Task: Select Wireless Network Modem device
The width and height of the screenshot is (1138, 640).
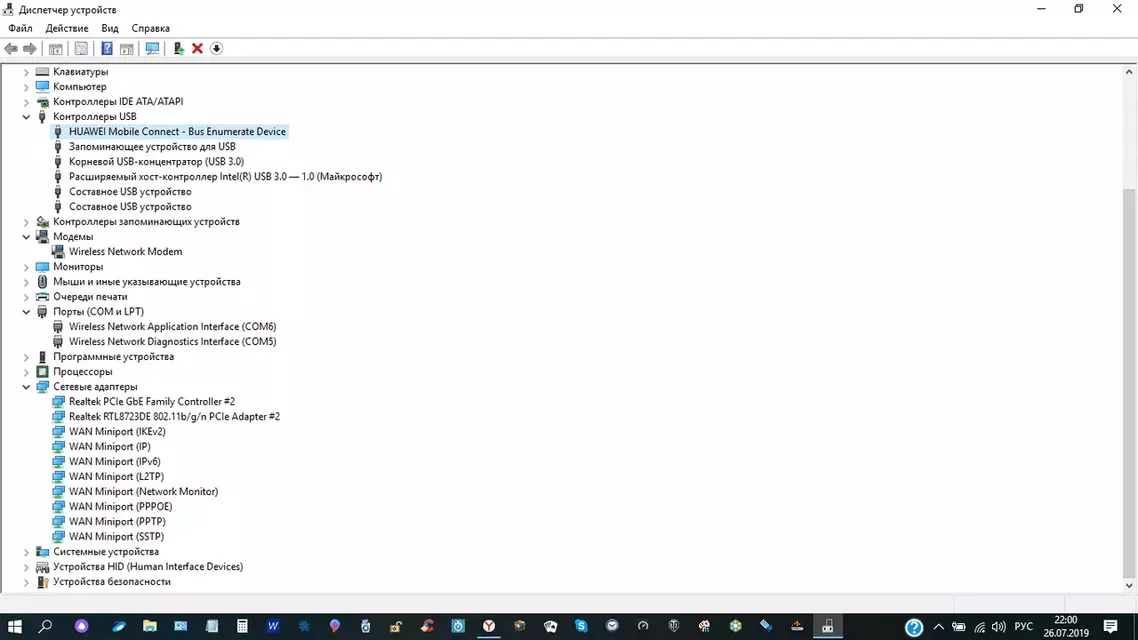Action: click(125, 252)
